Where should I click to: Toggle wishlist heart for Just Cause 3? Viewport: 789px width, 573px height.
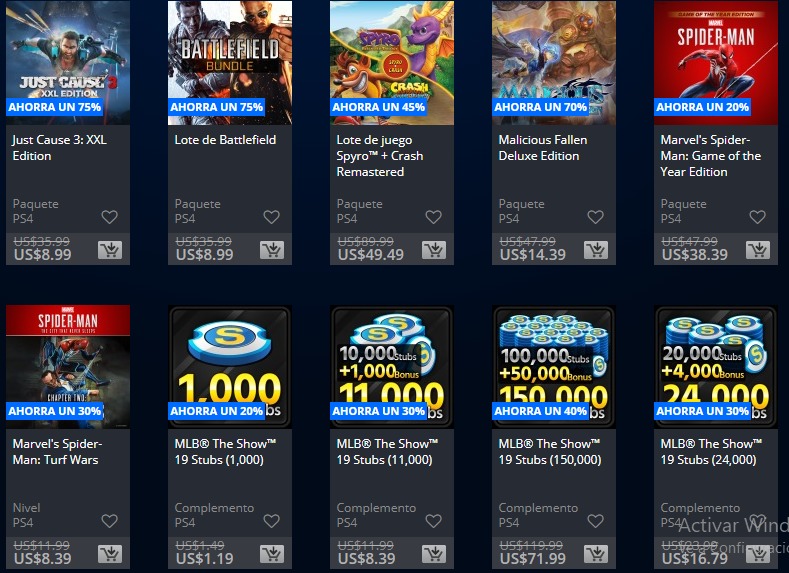click(x=109, y=217)
